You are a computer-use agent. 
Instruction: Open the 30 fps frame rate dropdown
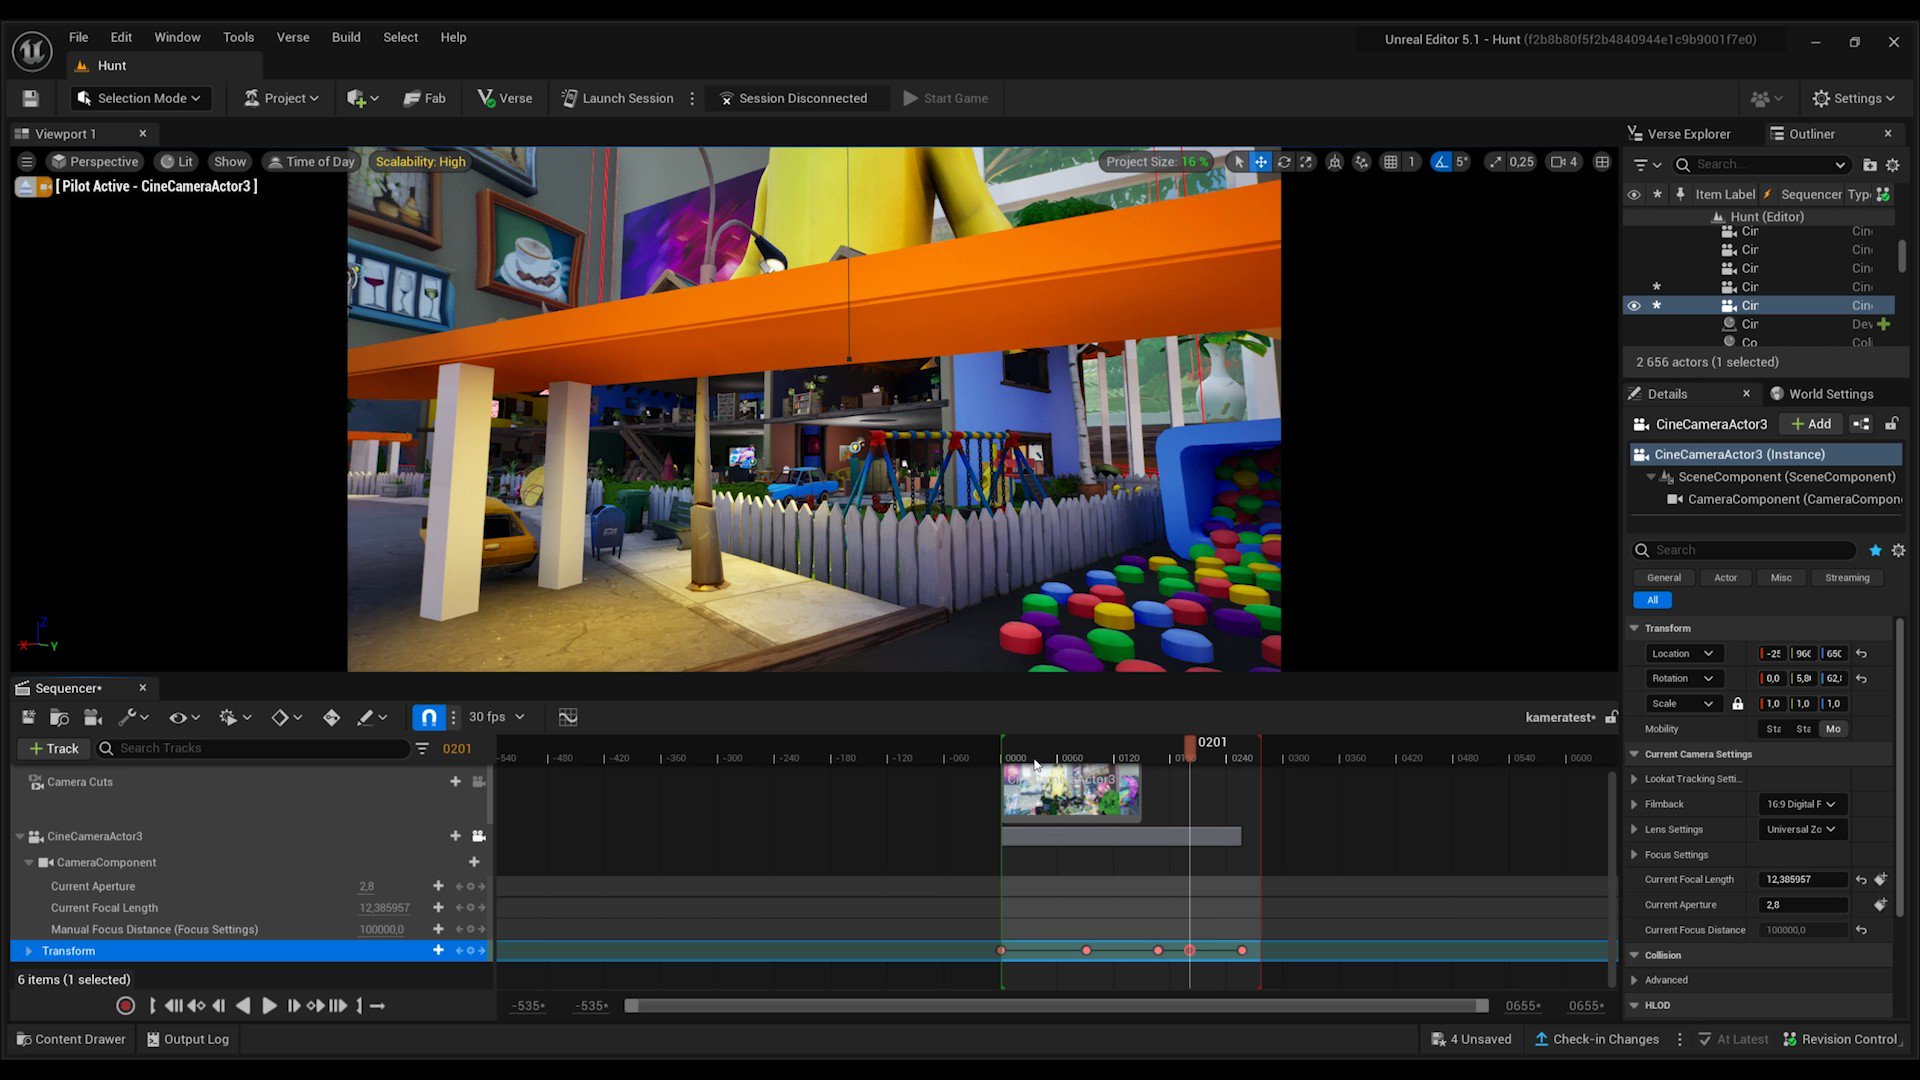click(x=496, y=717)
